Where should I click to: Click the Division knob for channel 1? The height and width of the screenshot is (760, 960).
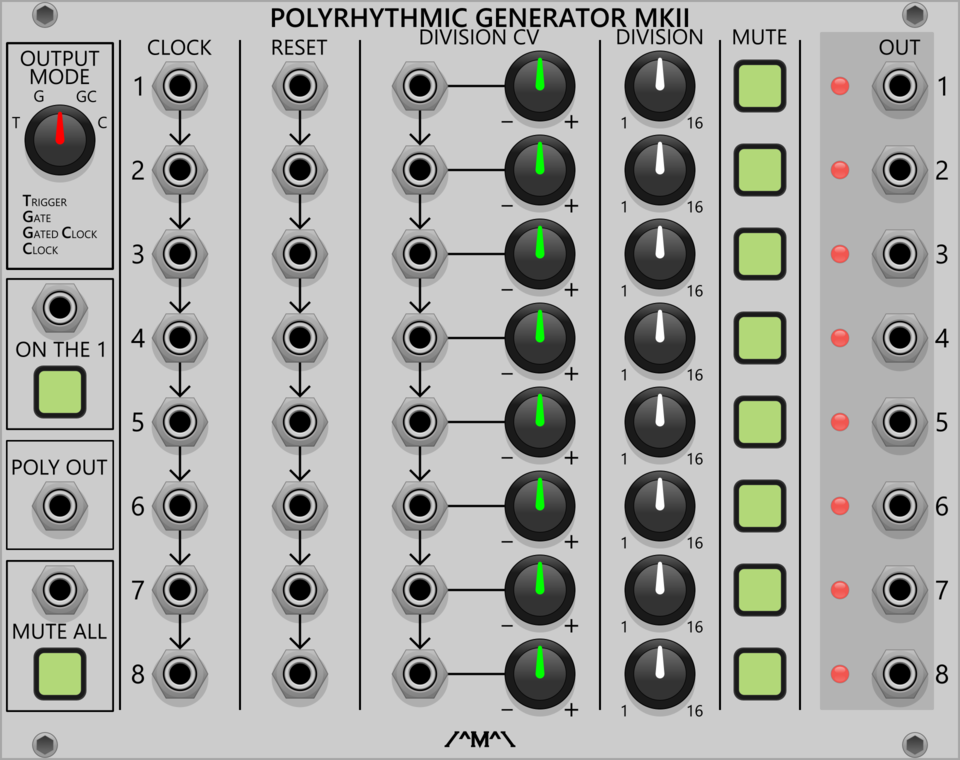coord(660,86)
